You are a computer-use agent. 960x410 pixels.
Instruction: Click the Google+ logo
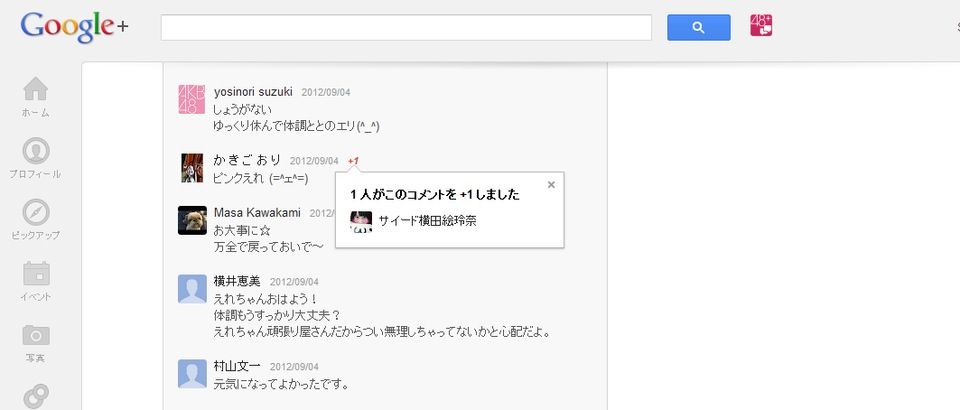click(74, 28)
